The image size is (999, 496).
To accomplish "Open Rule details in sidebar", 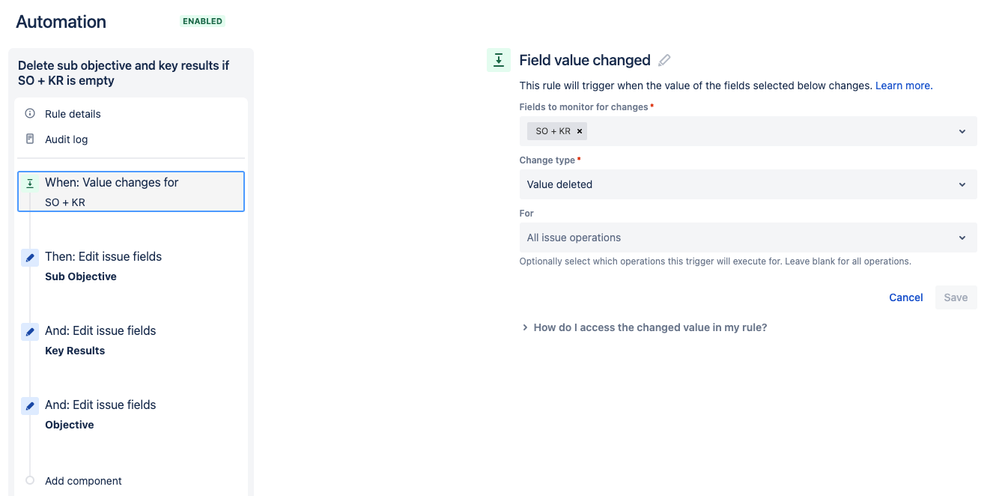I will 73,114.
